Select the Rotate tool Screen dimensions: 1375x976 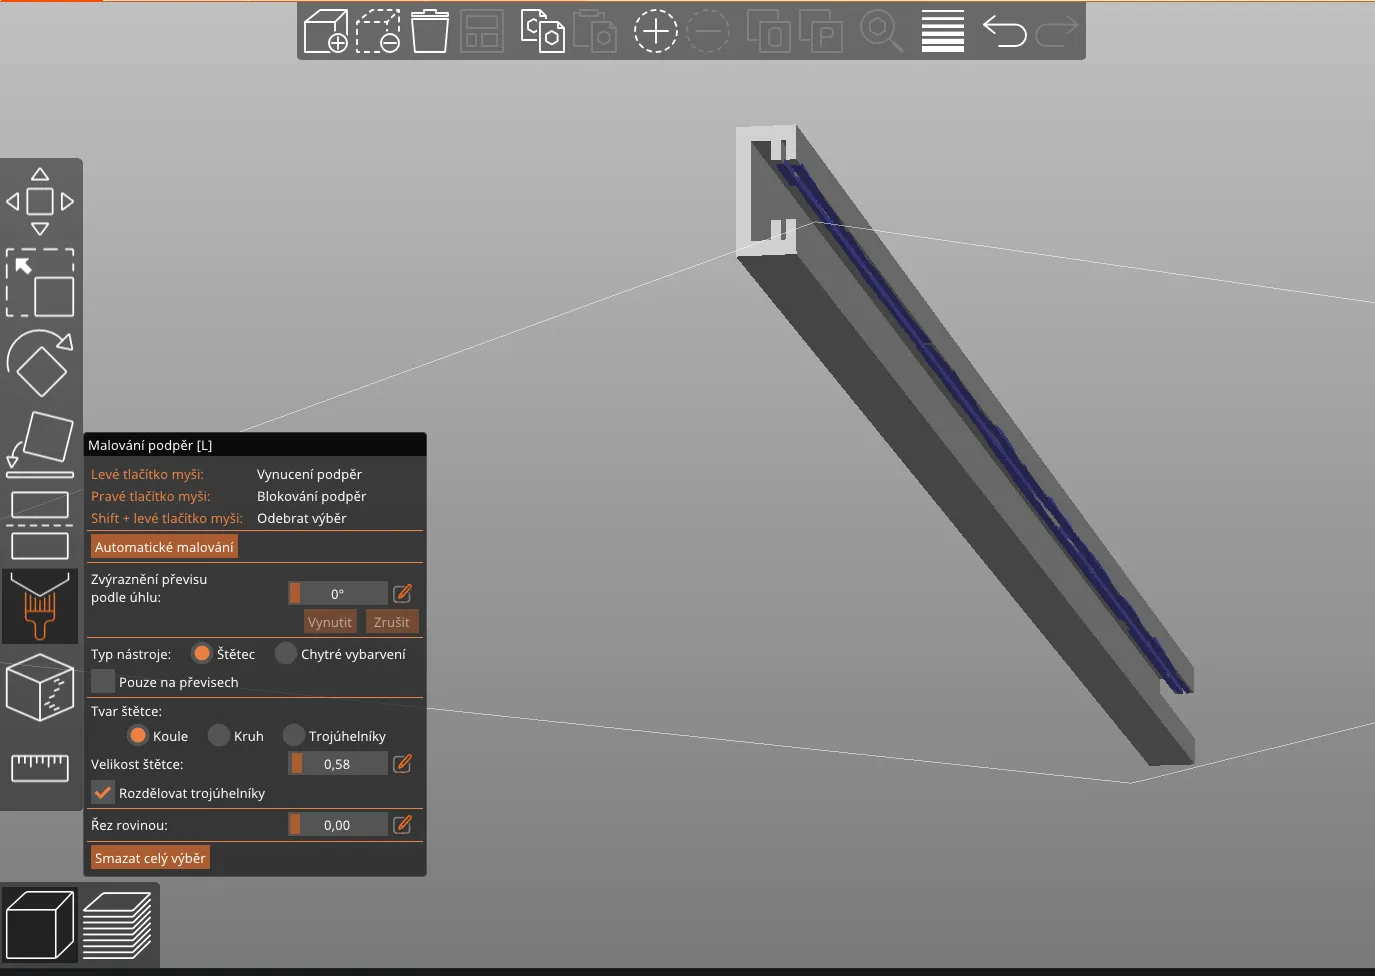[x=40, y=364]
